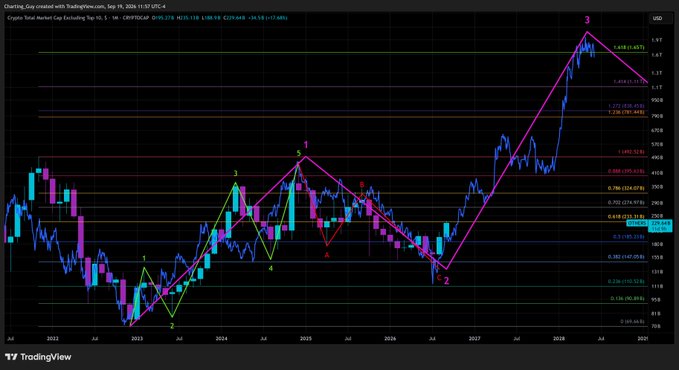Viewport: 679px width, 370px height.
Task: Click the red A correction label
Action: [x=327, y=255]
